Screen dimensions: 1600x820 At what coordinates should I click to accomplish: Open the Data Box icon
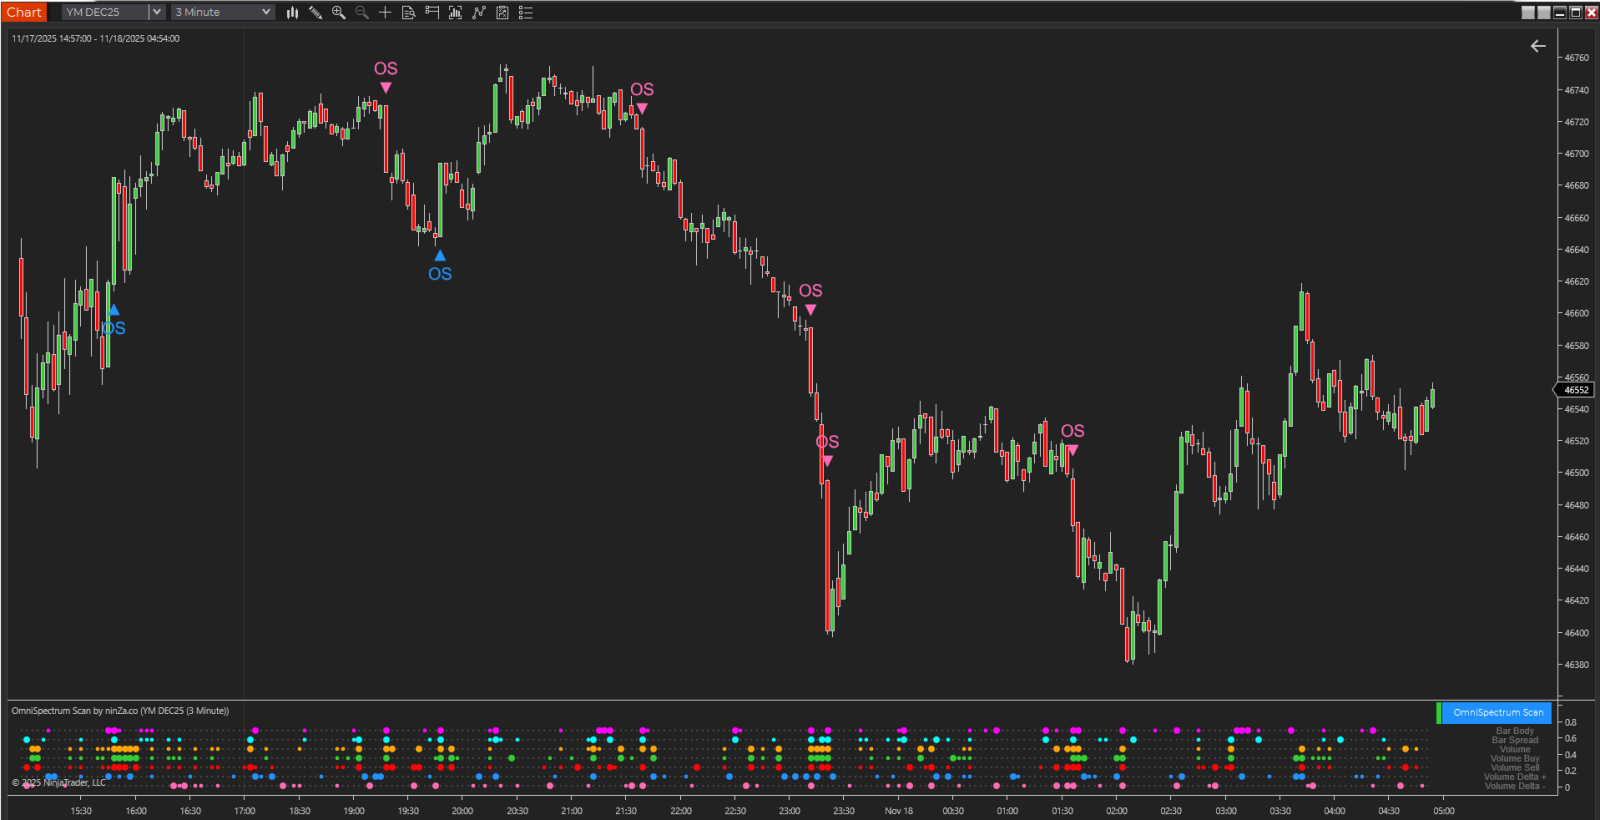tap(408, 12)
